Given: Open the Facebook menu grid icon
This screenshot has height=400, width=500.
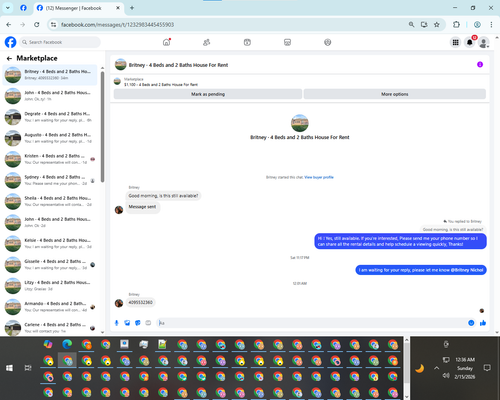Looking at the screenshot, I should 455,42.
